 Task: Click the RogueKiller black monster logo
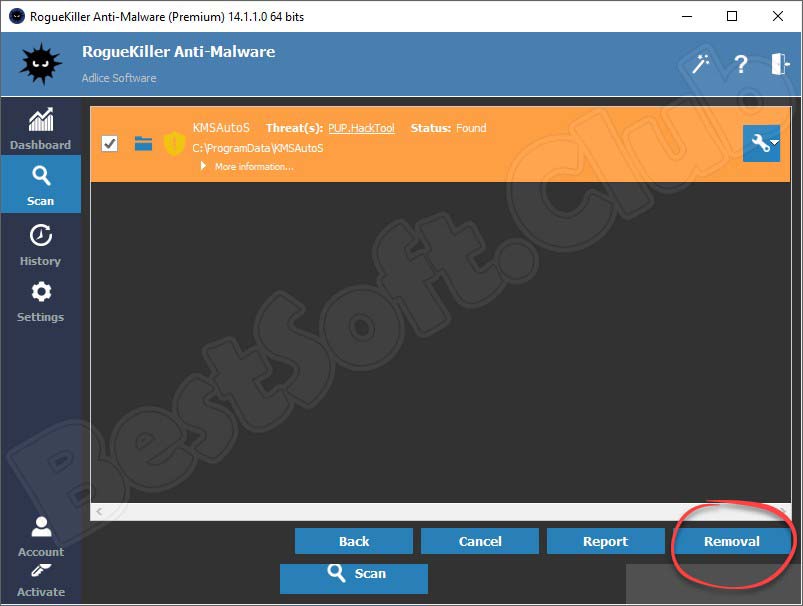coord(40,65)
